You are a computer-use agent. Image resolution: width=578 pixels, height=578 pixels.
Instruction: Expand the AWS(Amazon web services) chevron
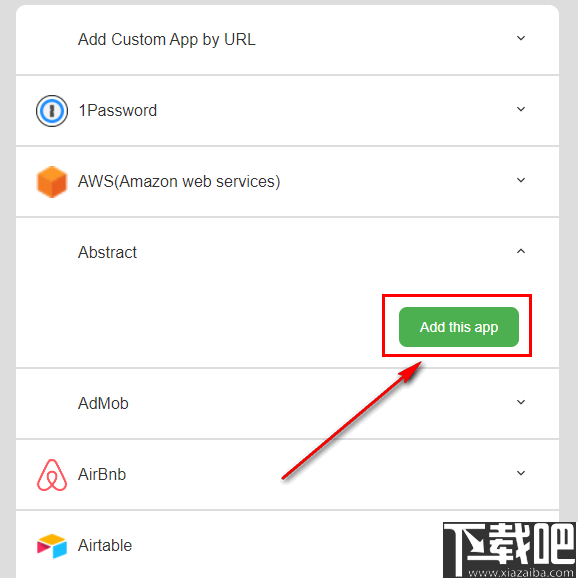tap(520, 180)
